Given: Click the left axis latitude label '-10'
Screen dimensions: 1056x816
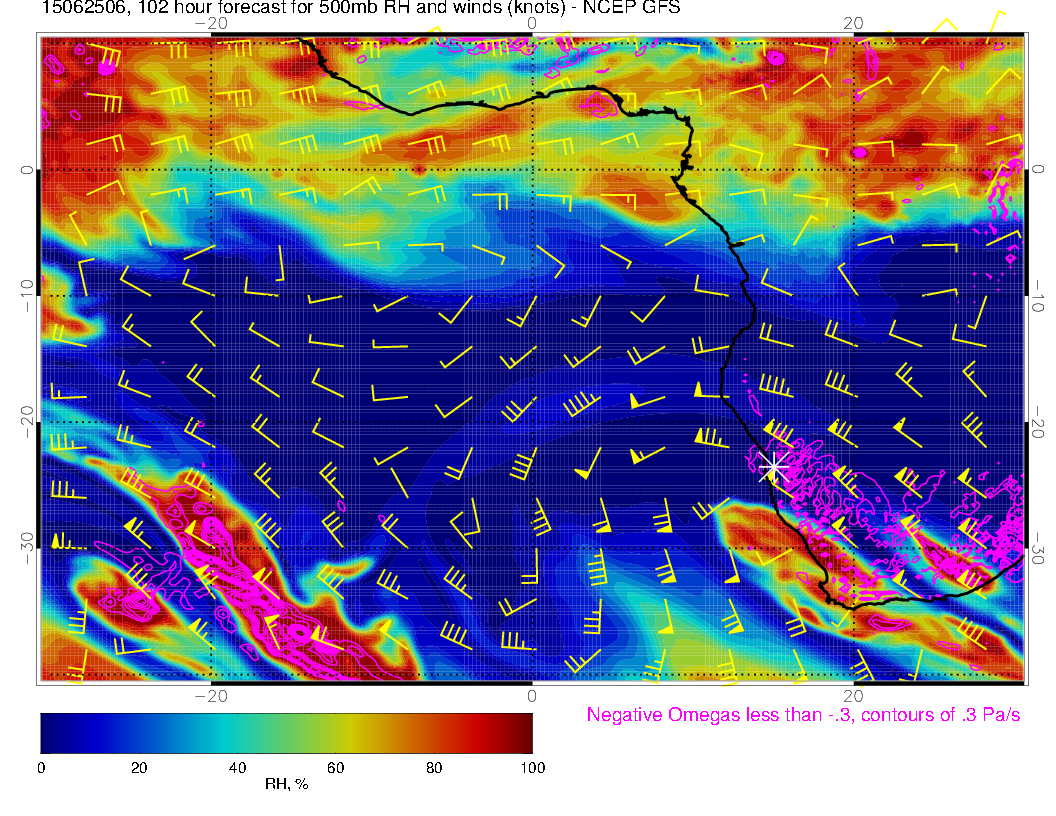Looking at the screenshot, I should [27, 295].
